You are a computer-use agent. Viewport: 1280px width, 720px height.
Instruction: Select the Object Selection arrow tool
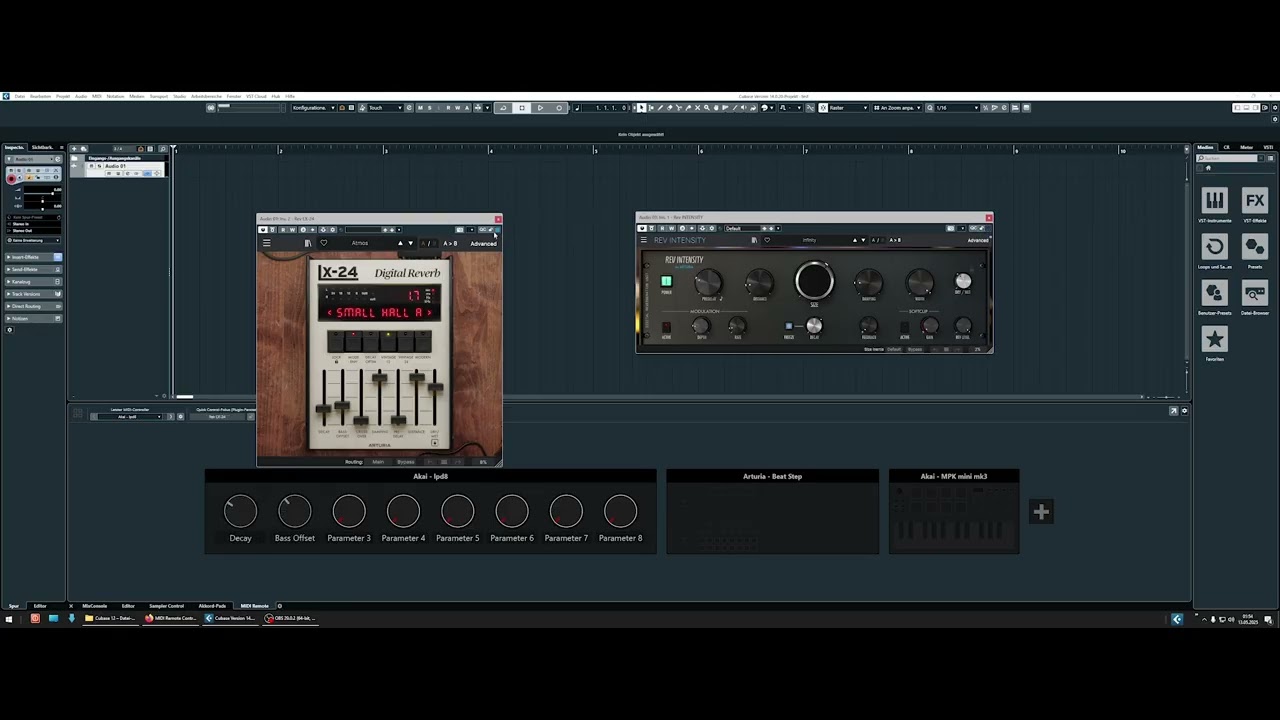[641, 107]
